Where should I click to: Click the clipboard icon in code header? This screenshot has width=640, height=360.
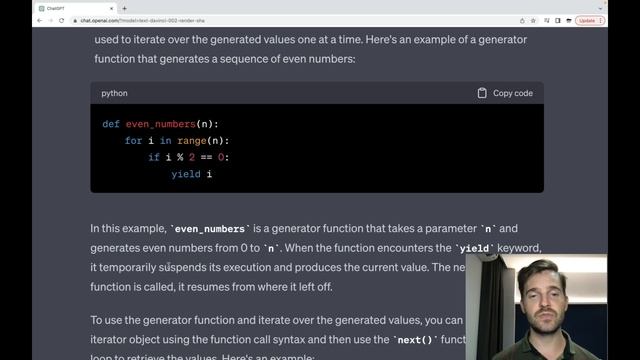(x=482, y=93)
